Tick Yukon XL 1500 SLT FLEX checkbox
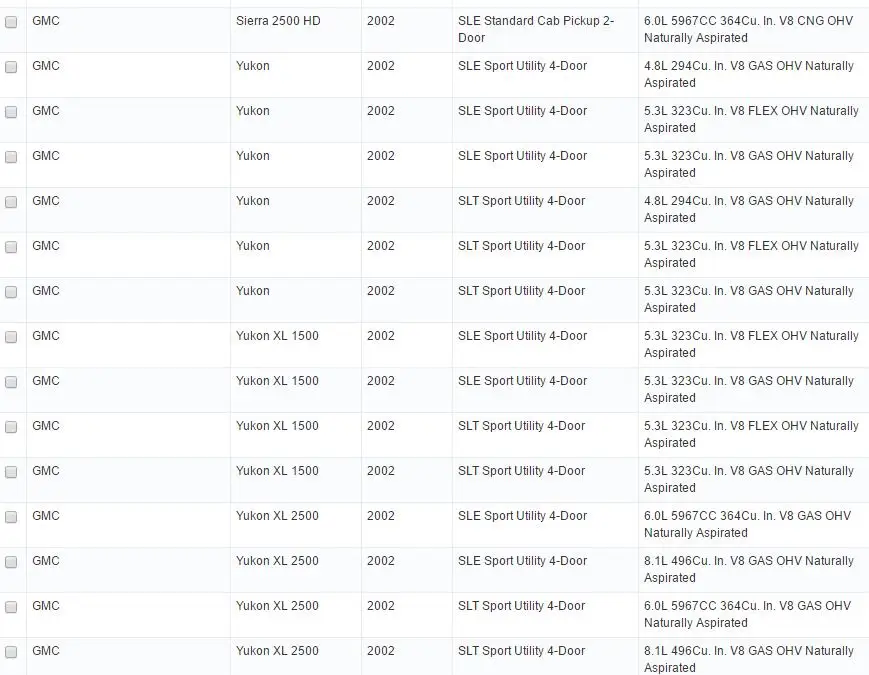This screenshot has width=869, height=675. [x=11, y=427]
